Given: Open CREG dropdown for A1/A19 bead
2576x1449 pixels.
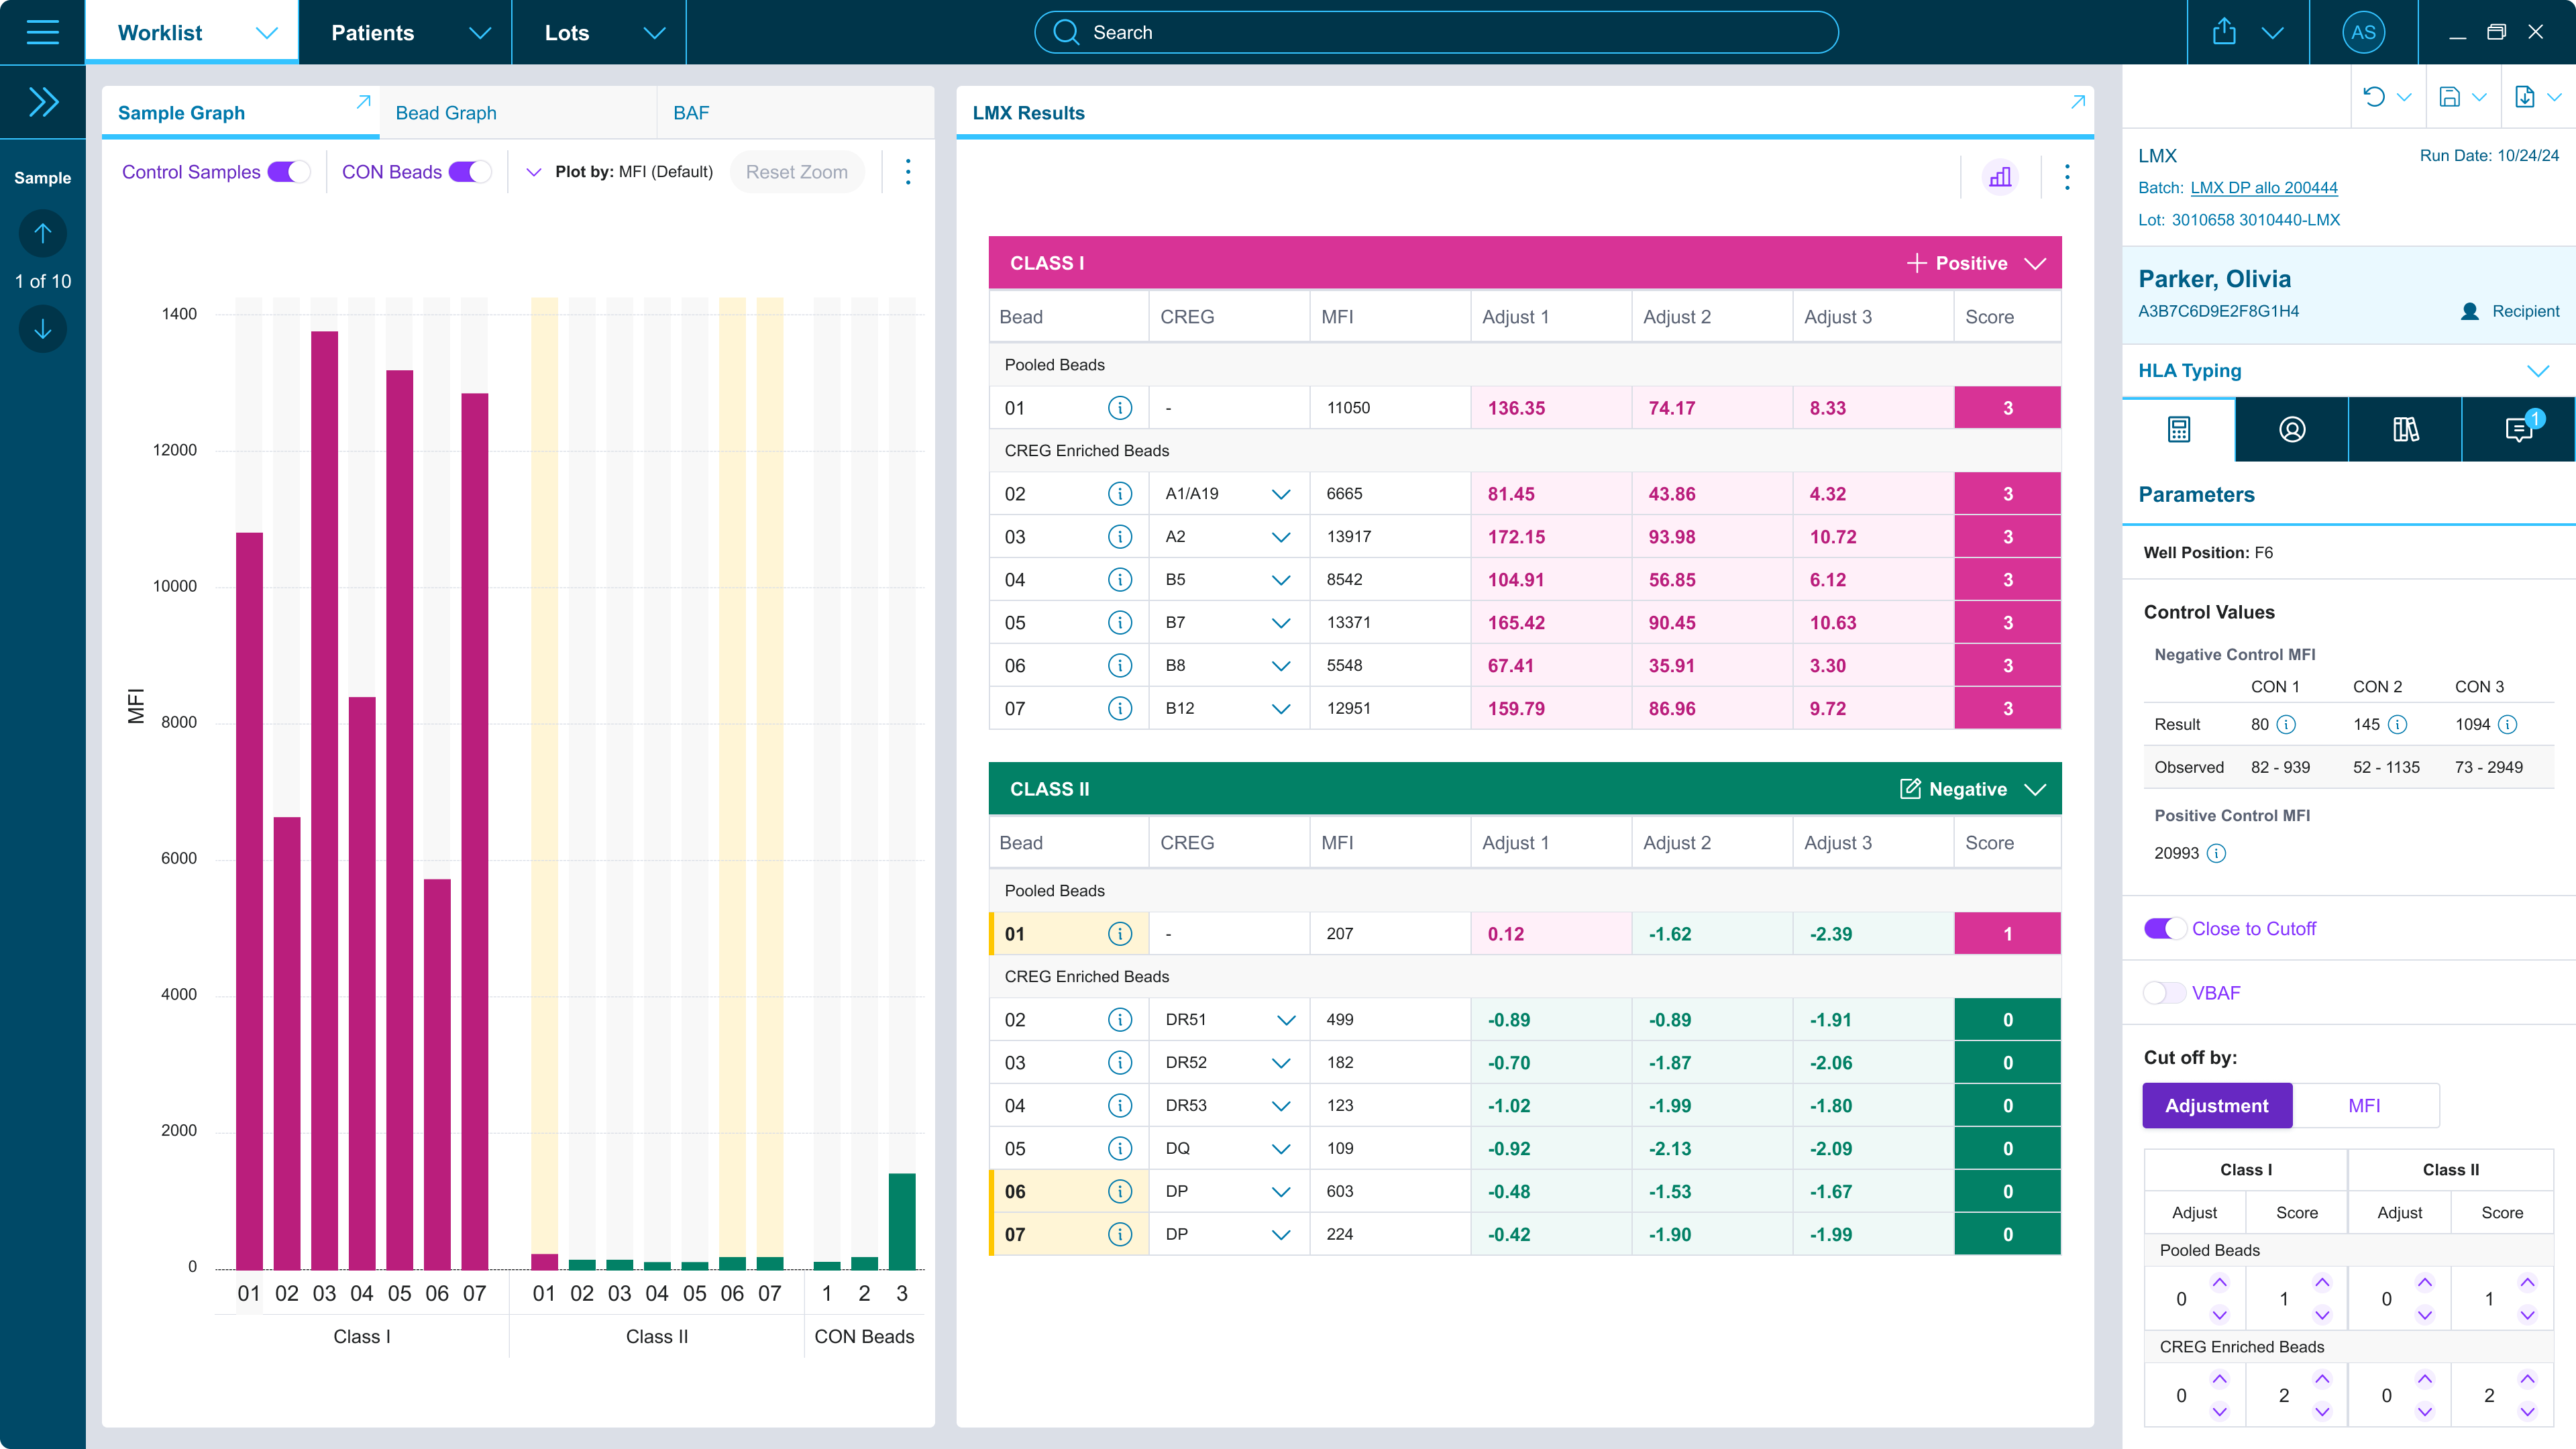Looking at the screenshot, I should pyautogui.click(x=1280, y=494).
